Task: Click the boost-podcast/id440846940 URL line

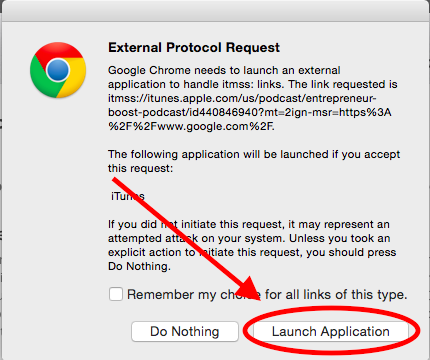Action: click(250, 112)
